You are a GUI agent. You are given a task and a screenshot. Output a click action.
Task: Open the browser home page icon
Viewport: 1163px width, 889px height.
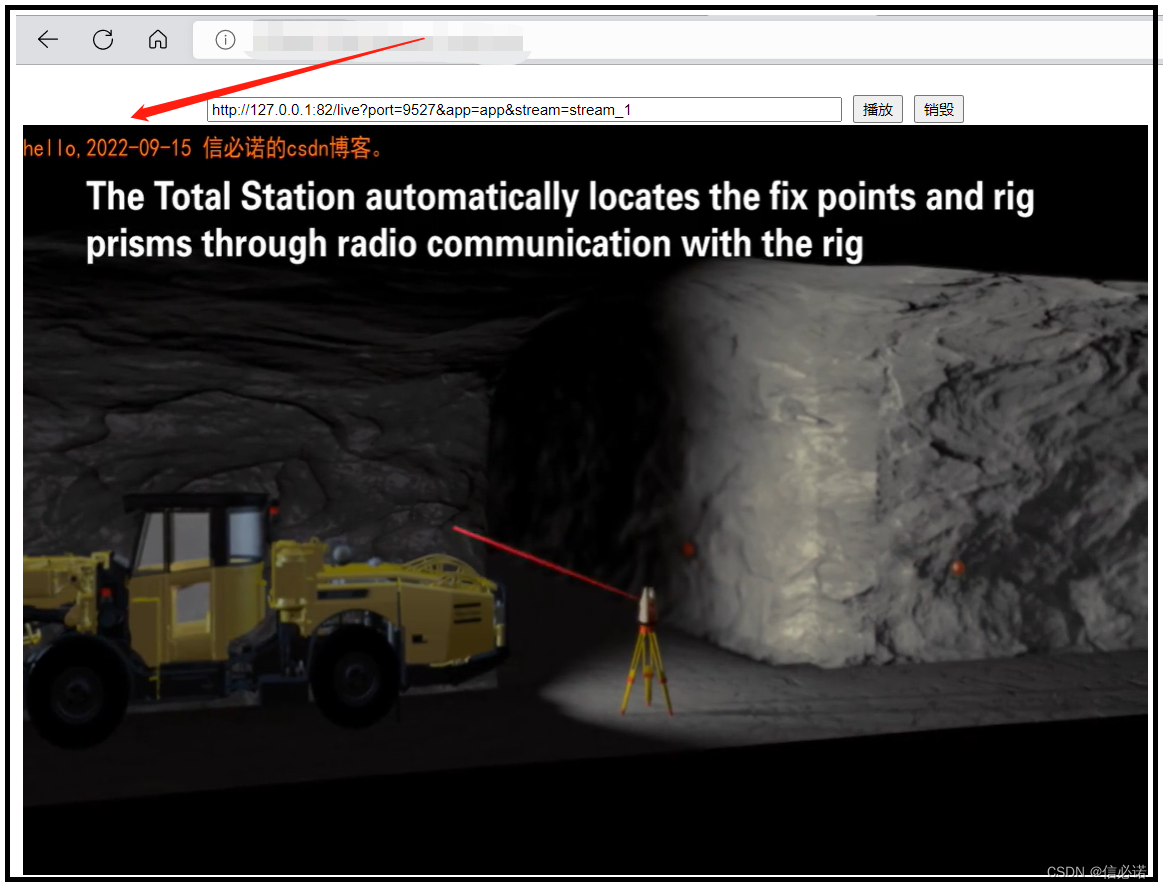(158, 39)
